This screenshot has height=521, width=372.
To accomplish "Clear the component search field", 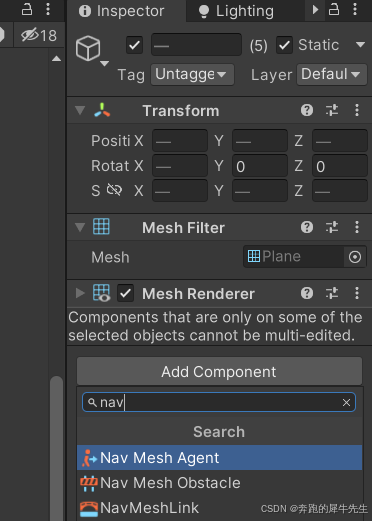I will (346, 402).
